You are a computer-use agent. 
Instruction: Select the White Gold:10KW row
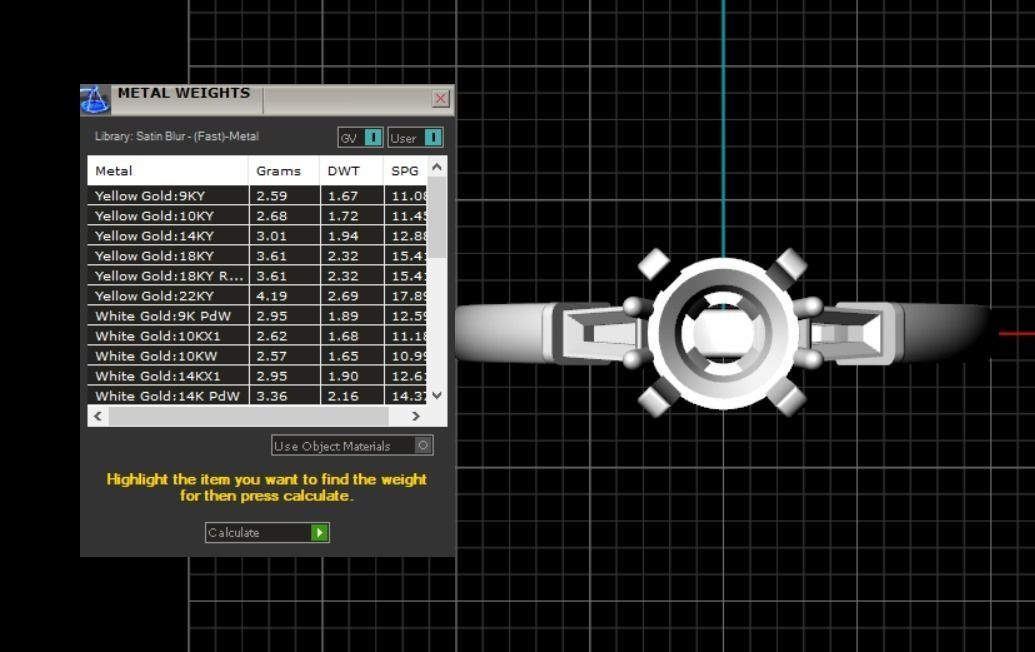[258, 356]
